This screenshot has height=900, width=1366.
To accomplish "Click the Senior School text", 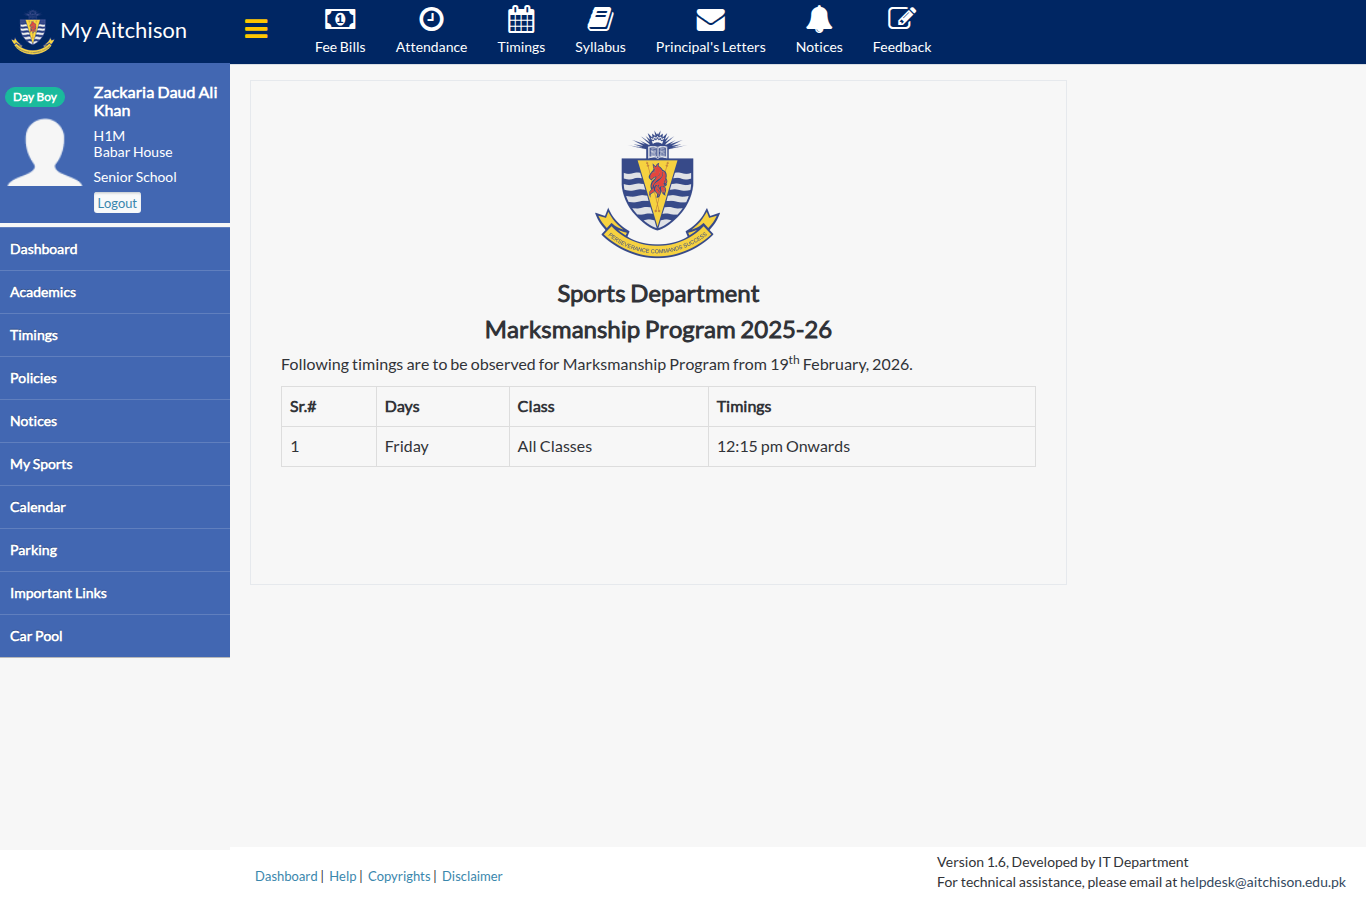I will (x=135, y=177).
